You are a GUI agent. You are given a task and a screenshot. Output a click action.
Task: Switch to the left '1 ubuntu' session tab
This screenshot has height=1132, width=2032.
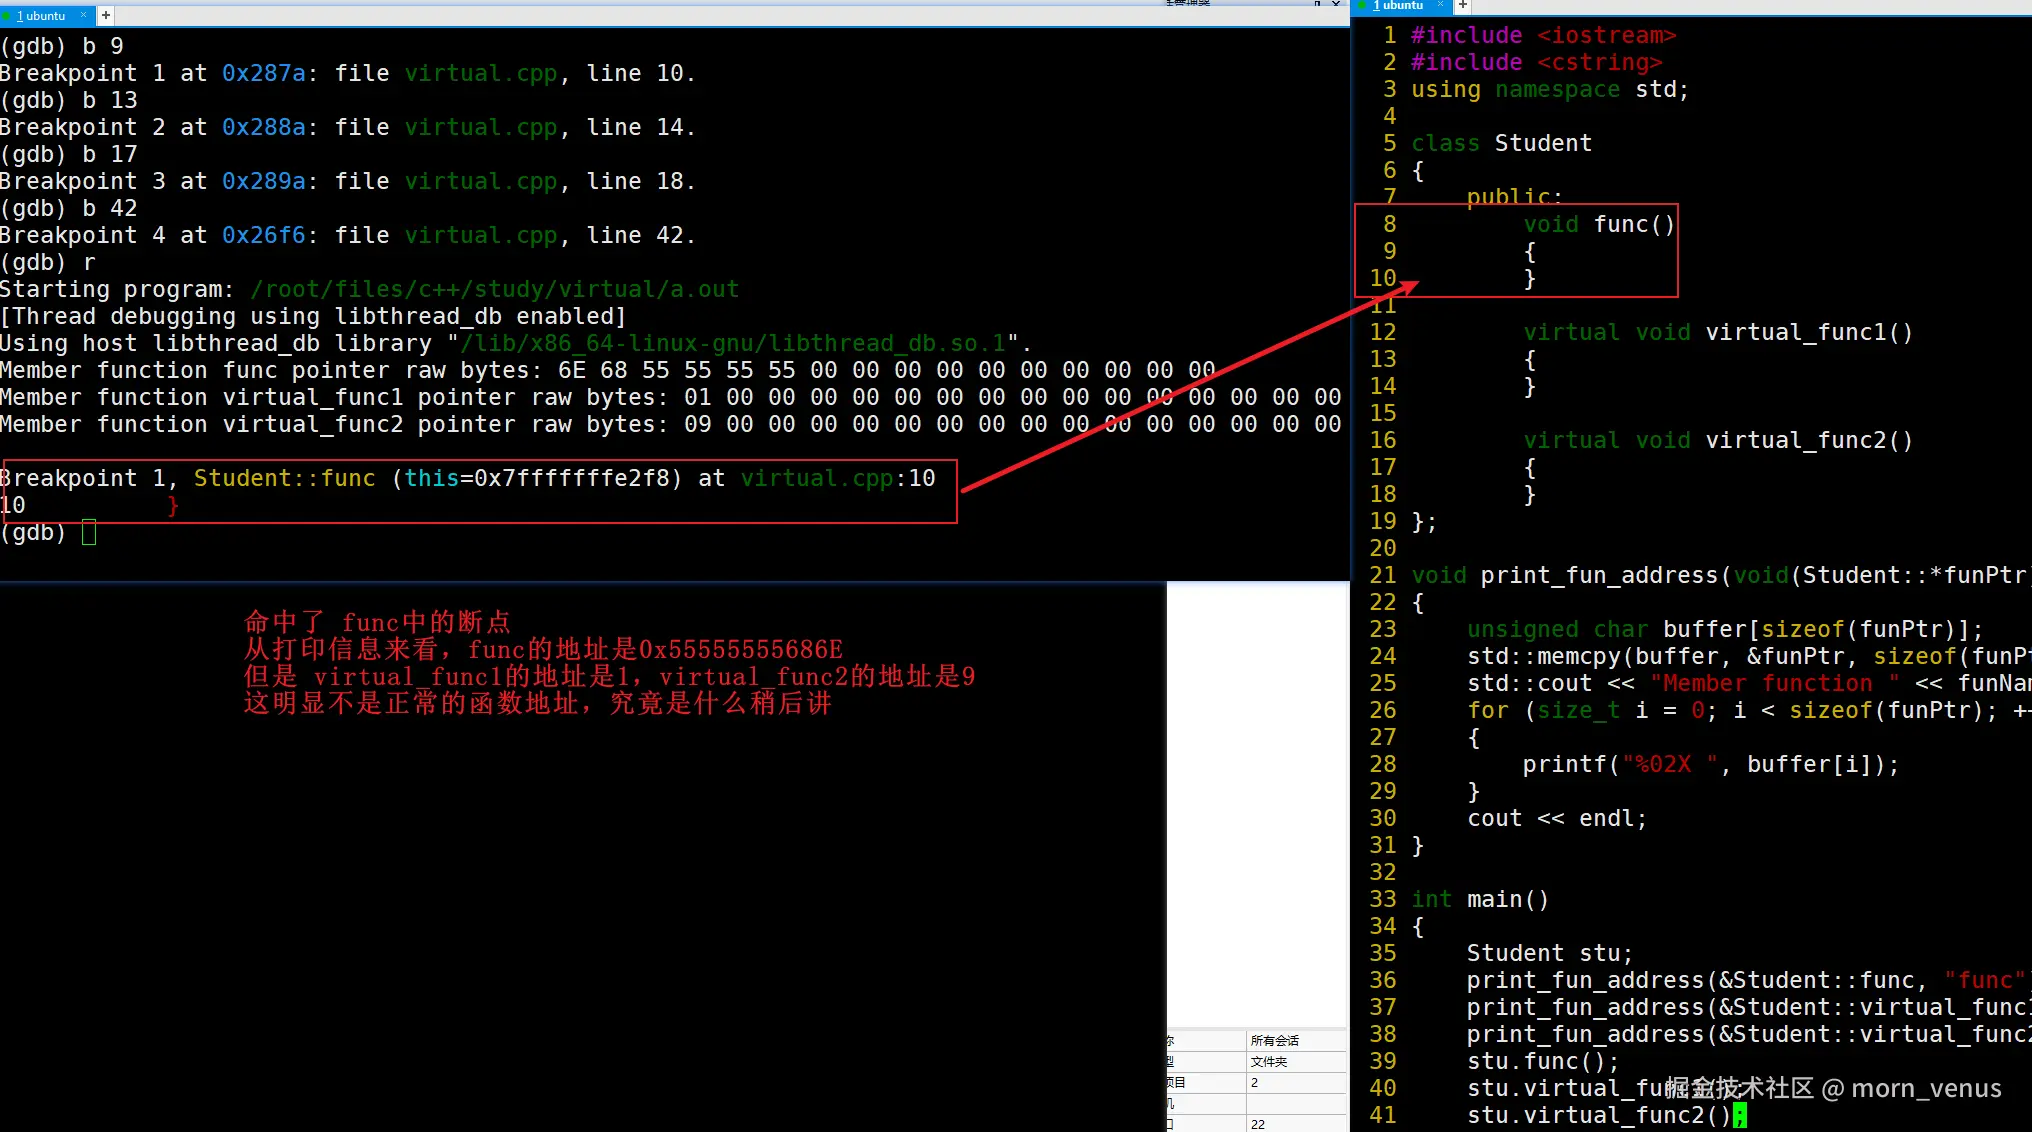(x=41, y=16)
